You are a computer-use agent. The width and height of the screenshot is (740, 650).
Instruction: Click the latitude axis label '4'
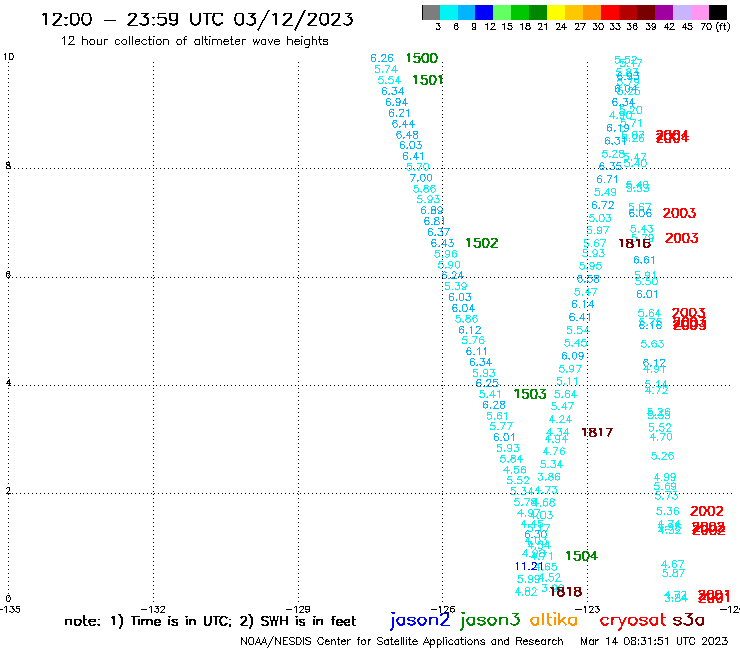(8, 382)
